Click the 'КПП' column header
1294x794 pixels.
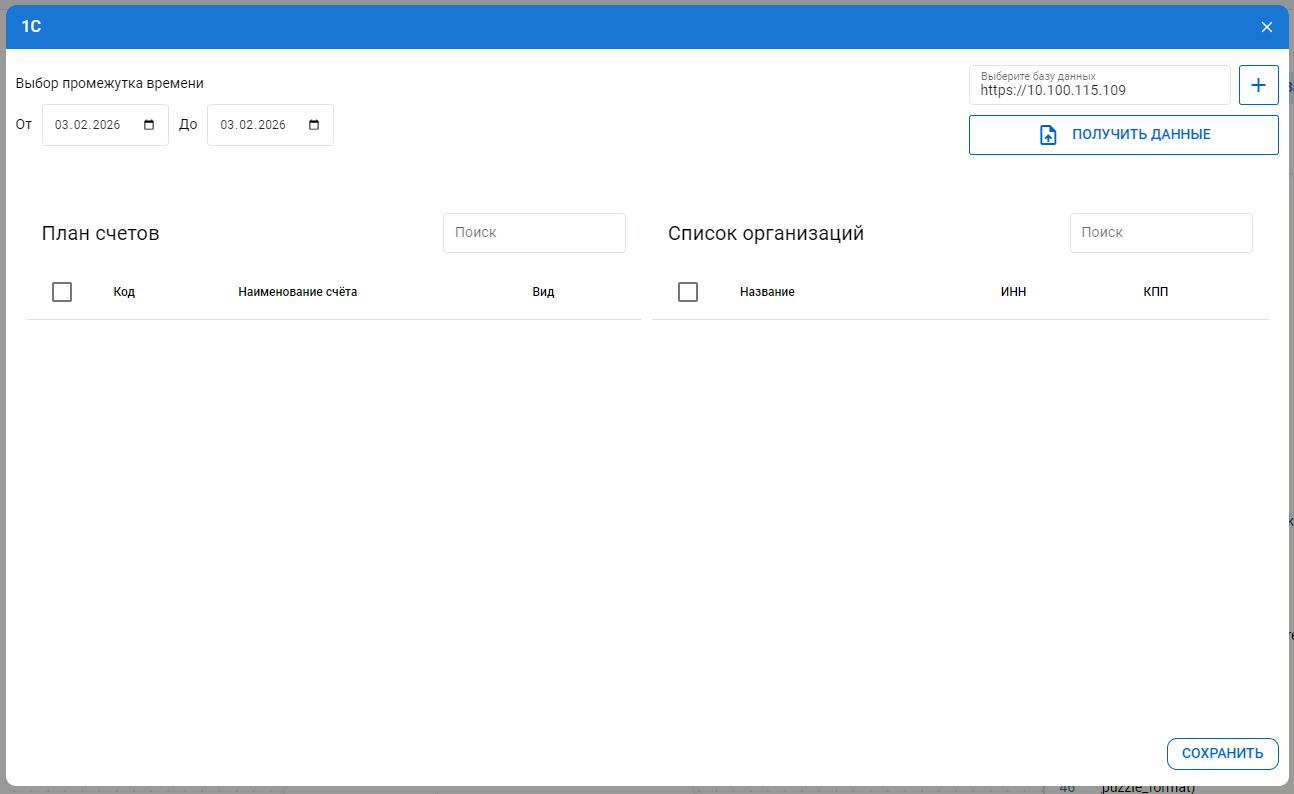click(x=1155, y=292)
